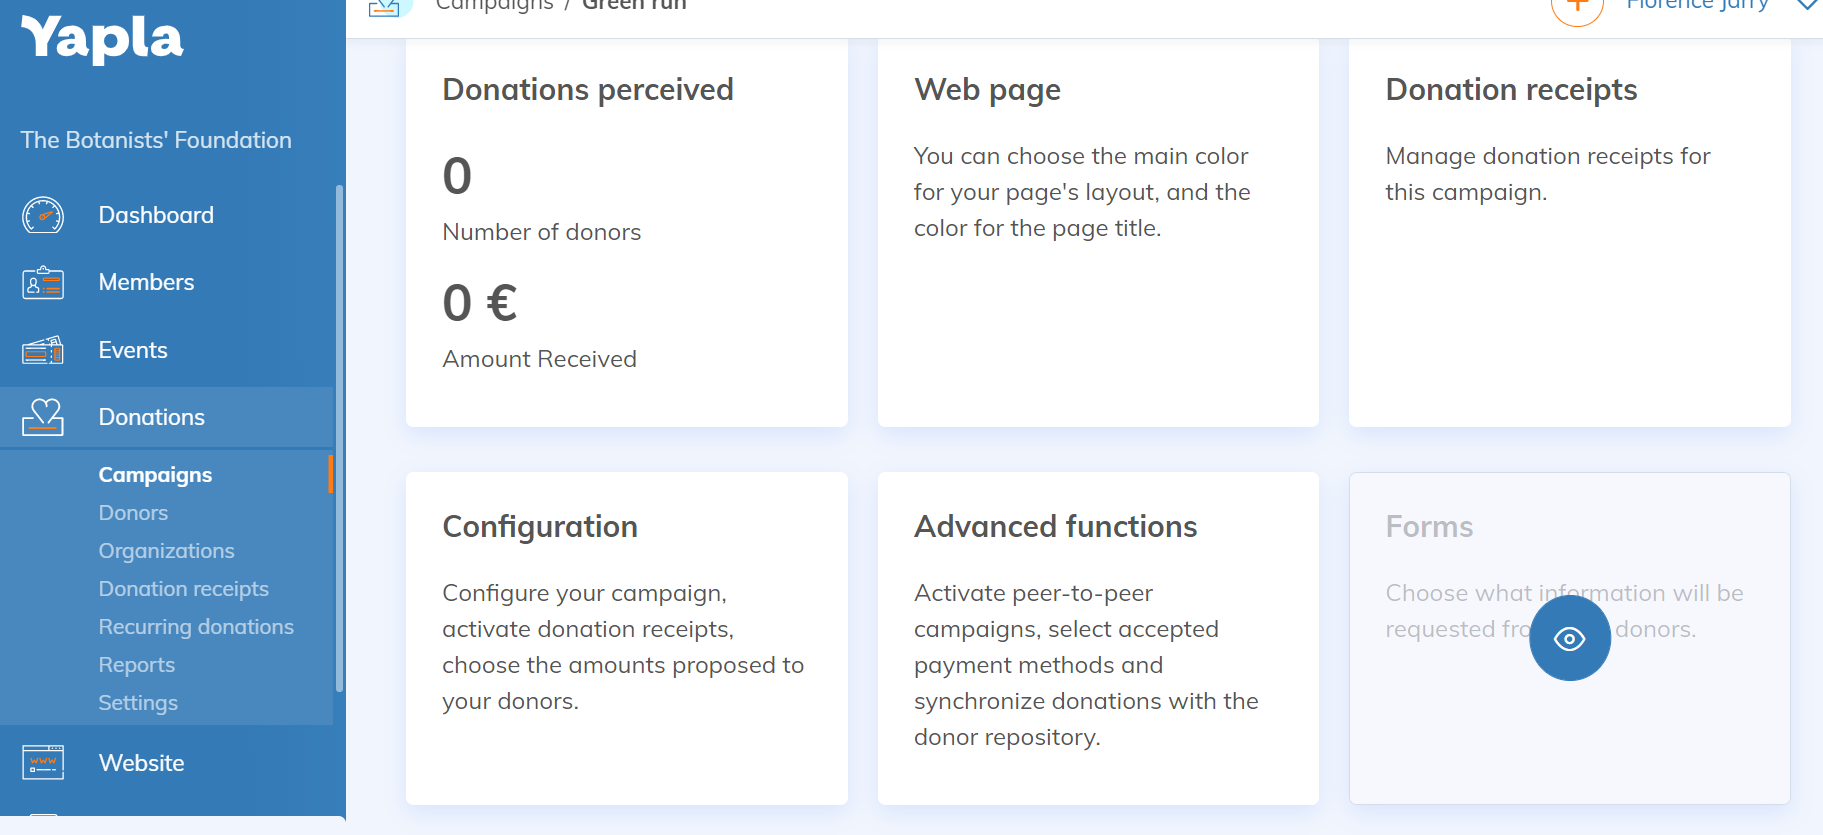Click the Website browser icon
The image size is (1823, 835).
[x=43, y=763]
